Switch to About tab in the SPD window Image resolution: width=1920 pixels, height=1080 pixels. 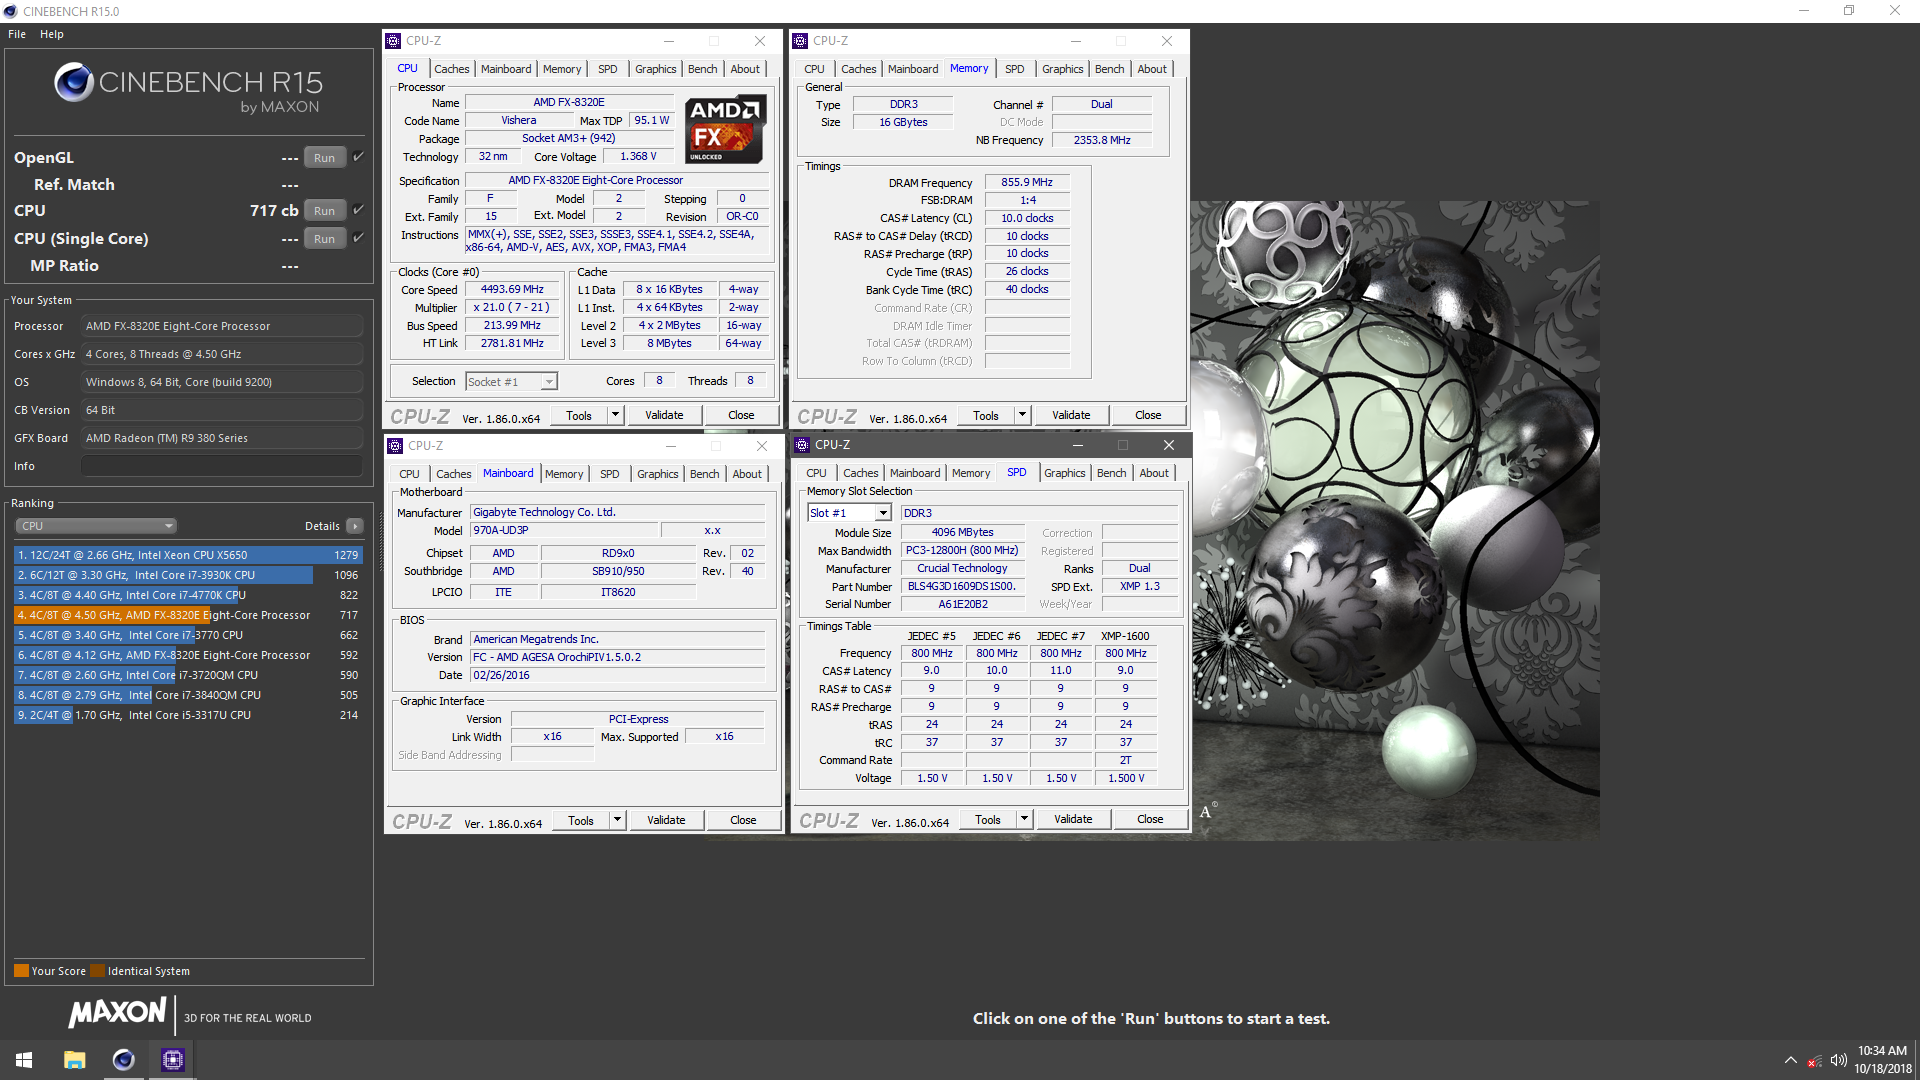1153,473
